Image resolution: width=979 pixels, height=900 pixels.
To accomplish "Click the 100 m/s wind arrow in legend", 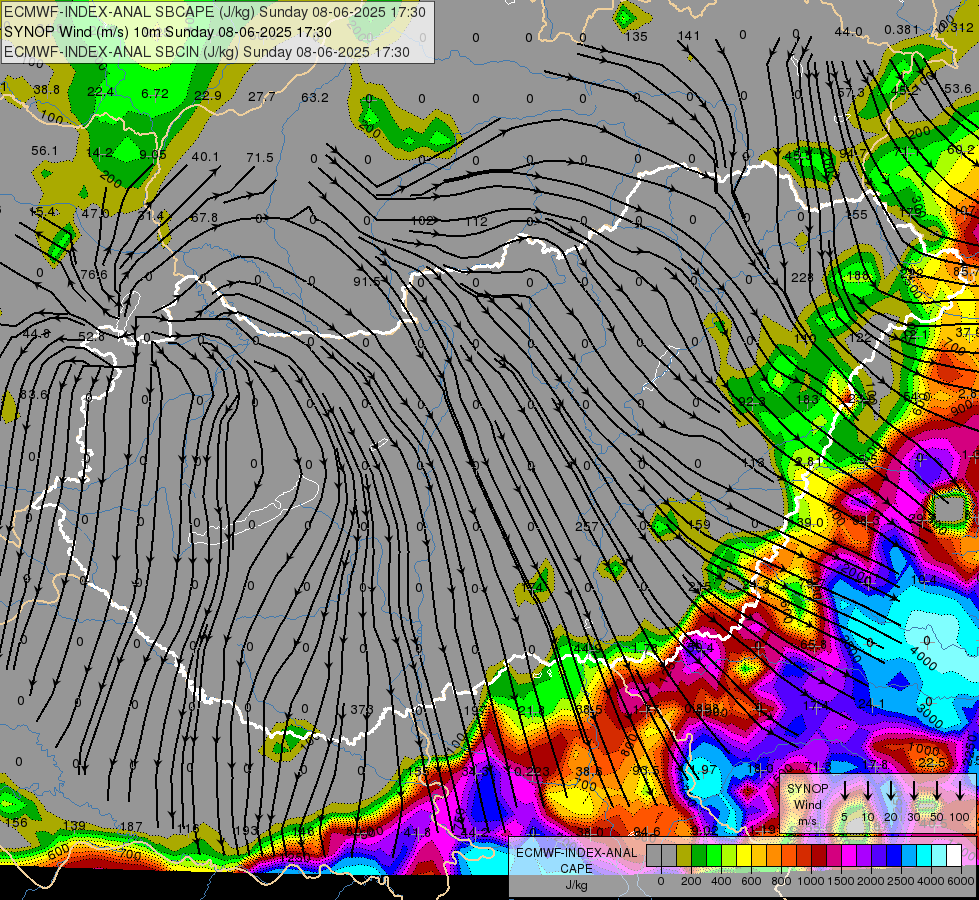I will pos(960,792).
